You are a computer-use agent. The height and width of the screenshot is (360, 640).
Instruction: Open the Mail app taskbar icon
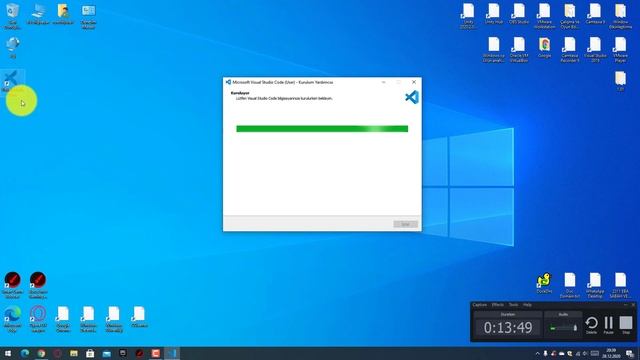coord(107,353)
